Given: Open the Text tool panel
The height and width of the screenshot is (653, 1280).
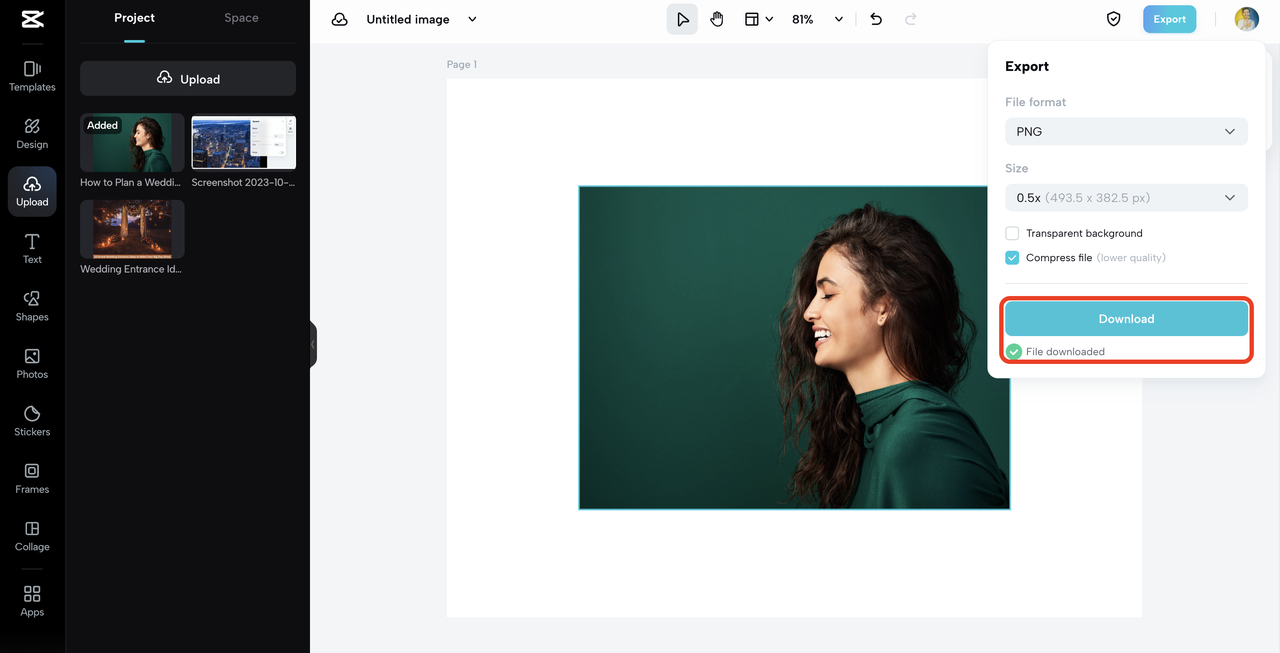Looking at the screenshot, I should pos(32,248).
